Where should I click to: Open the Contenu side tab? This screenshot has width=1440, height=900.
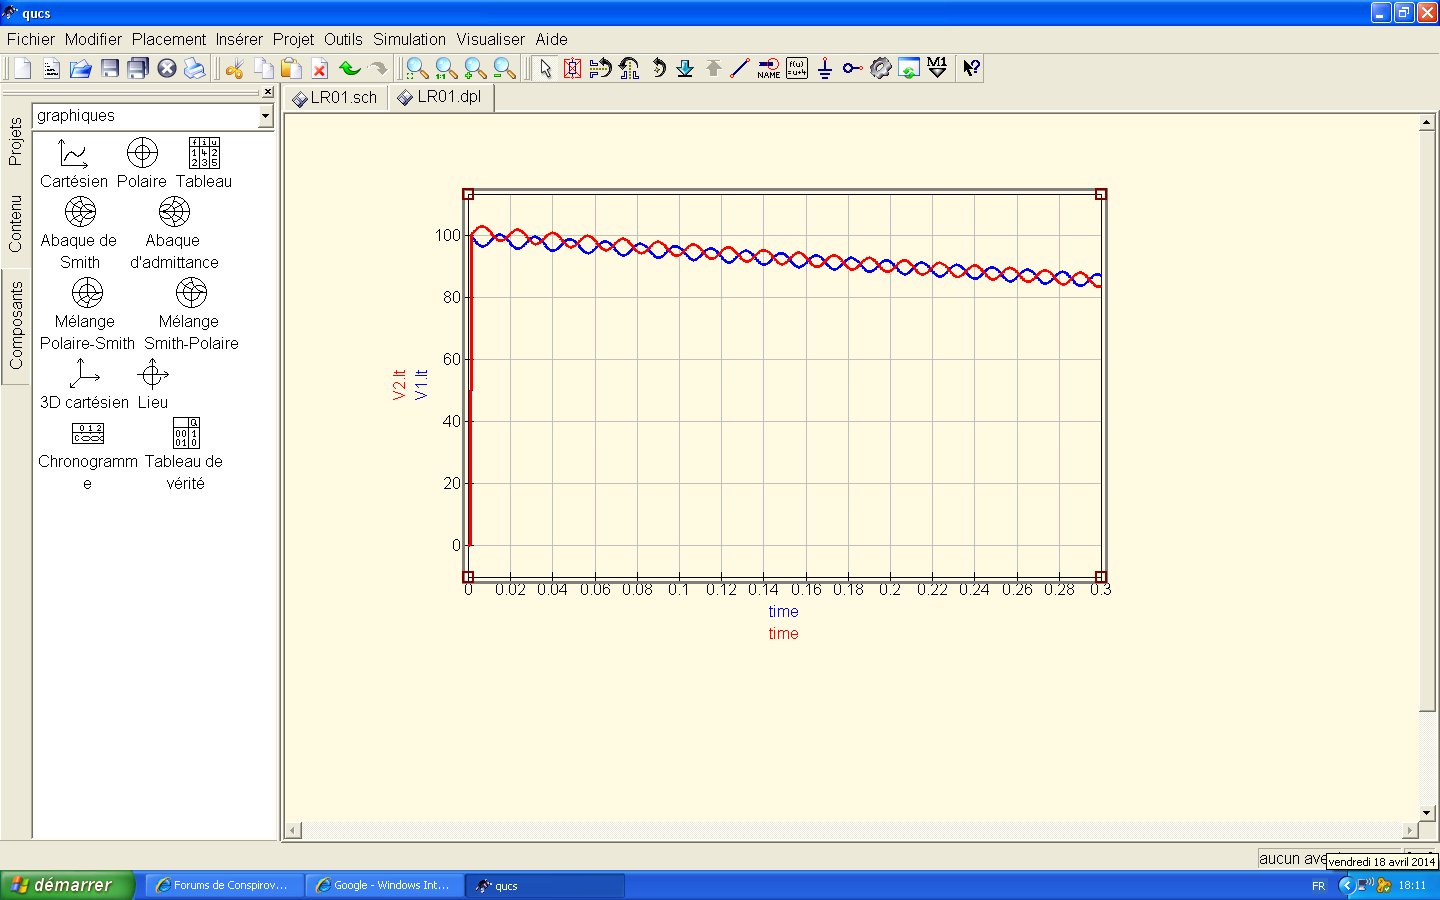(15, 223)
